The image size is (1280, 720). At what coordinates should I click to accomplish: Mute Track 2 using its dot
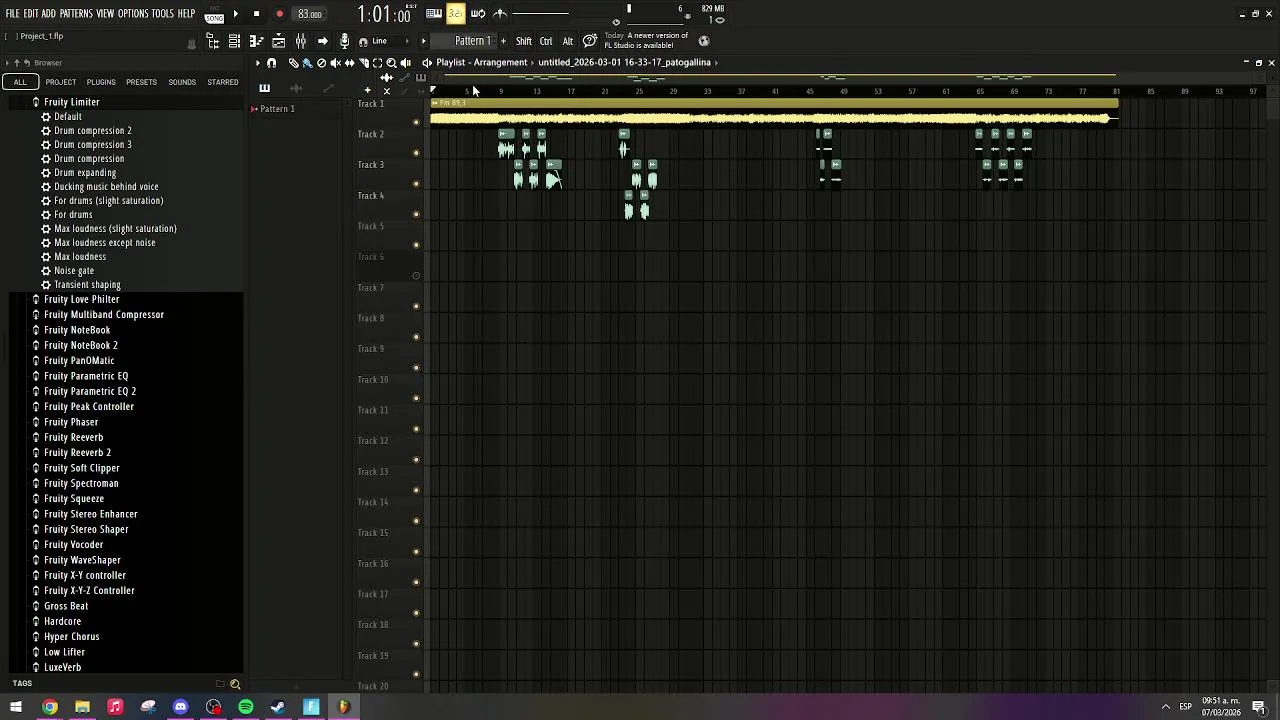click(416, 153)
